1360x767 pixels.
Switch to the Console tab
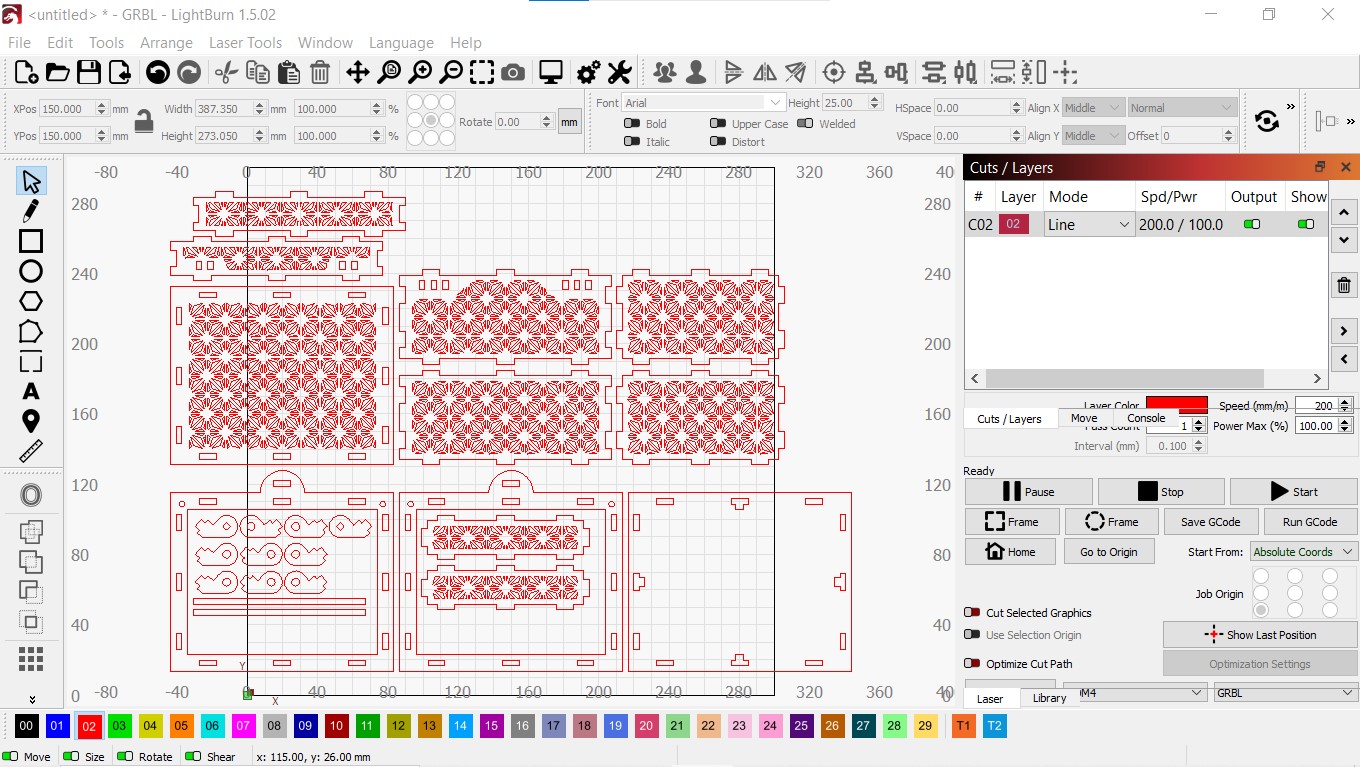tap(1146, 419)
